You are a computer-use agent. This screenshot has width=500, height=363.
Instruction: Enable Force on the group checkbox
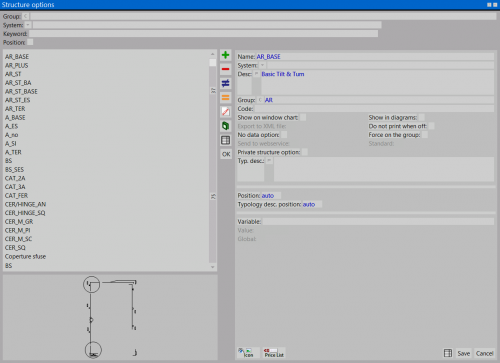[425, 135]
